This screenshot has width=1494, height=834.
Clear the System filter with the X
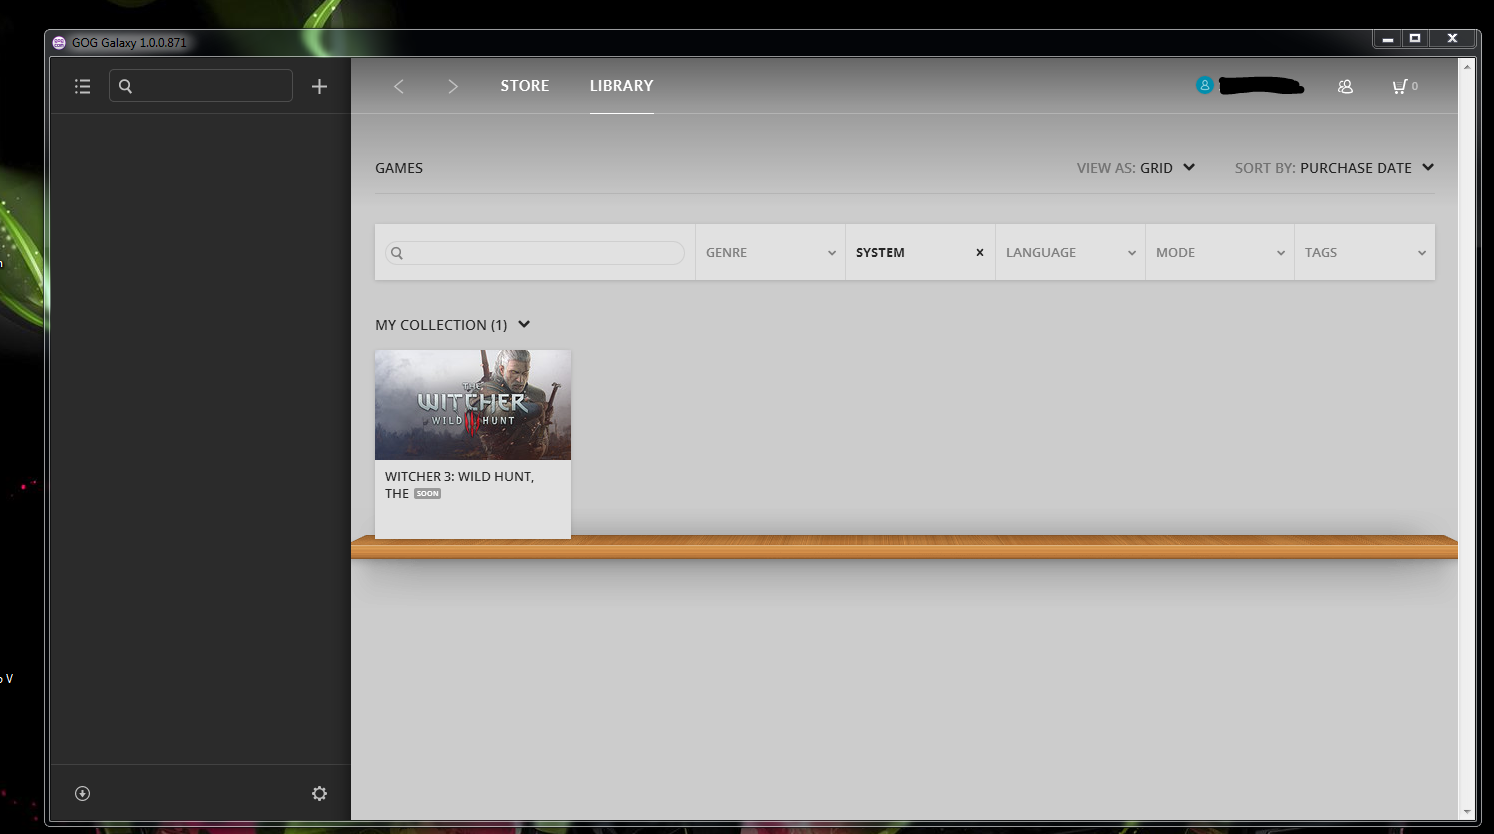point(979,253)
